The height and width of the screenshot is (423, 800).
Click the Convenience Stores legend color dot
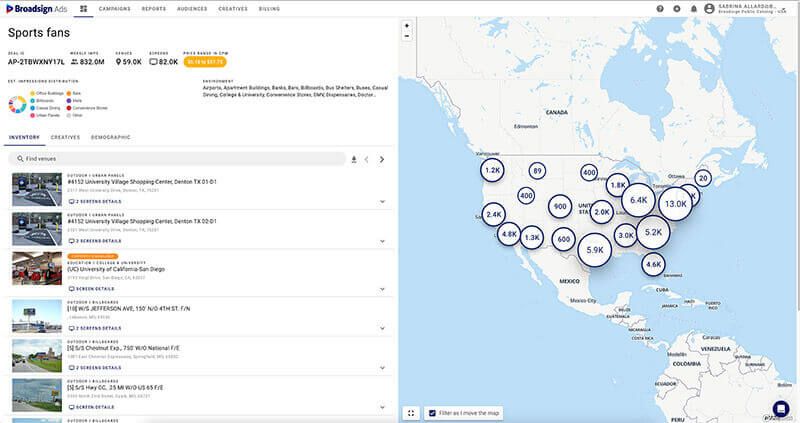[69, 108]
